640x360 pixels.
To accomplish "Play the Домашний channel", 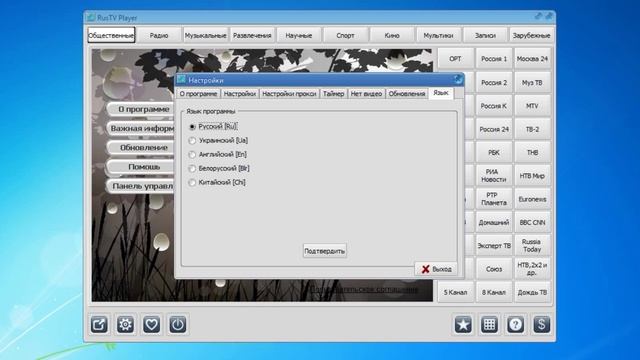I will (x=494, y=222).
